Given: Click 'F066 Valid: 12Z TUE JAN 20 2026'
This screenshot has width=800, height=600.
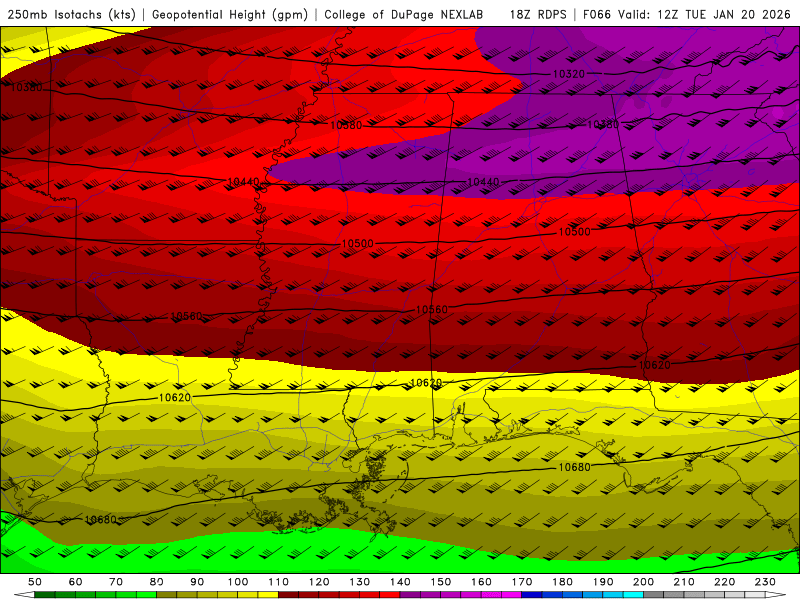Looking at the screenshot, I should click(x=687, y=15).
